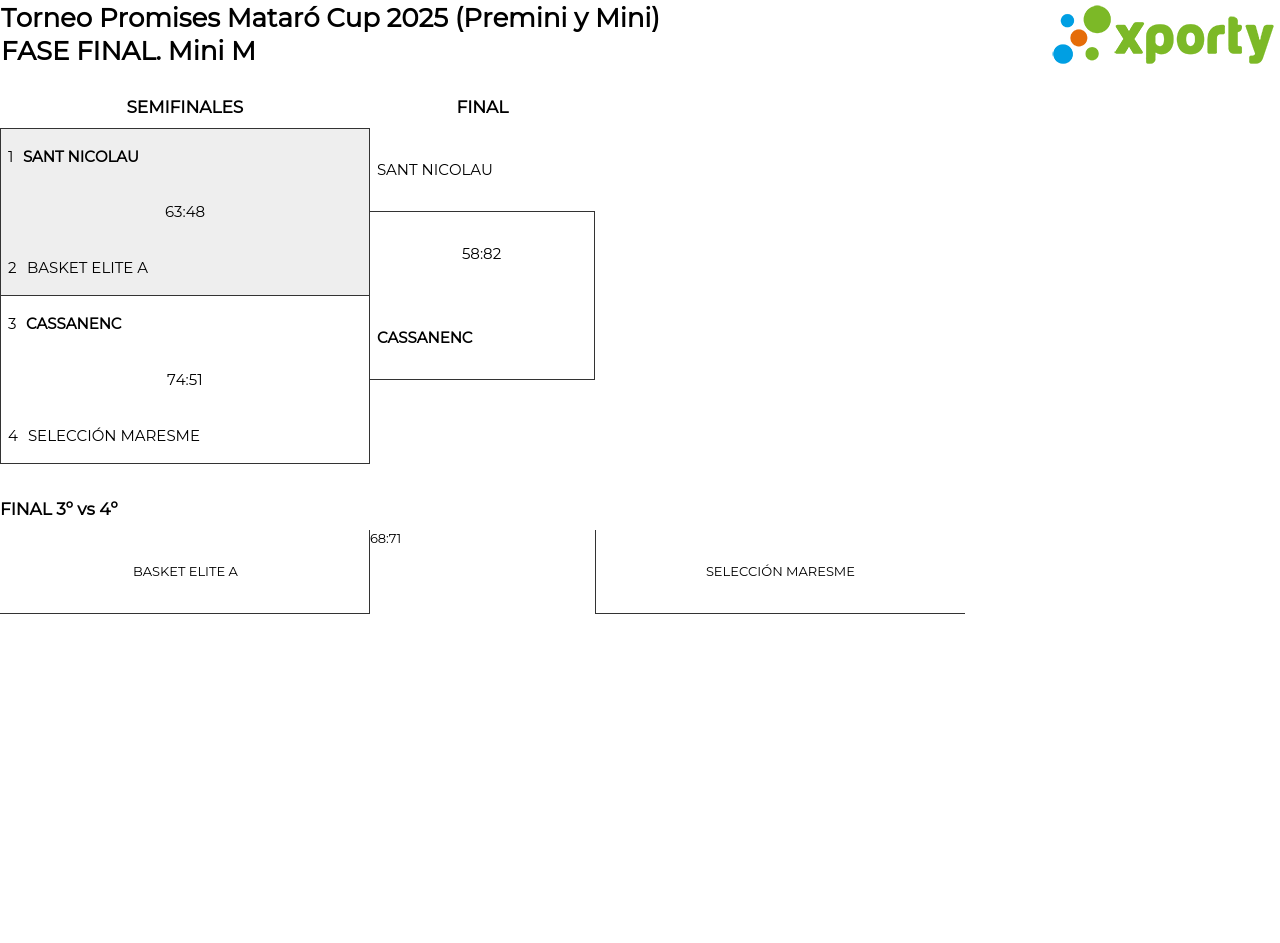Select CASSANENC in the semifinals bracket
This screenshot has height=943, width=1280.
pos(74,324)
